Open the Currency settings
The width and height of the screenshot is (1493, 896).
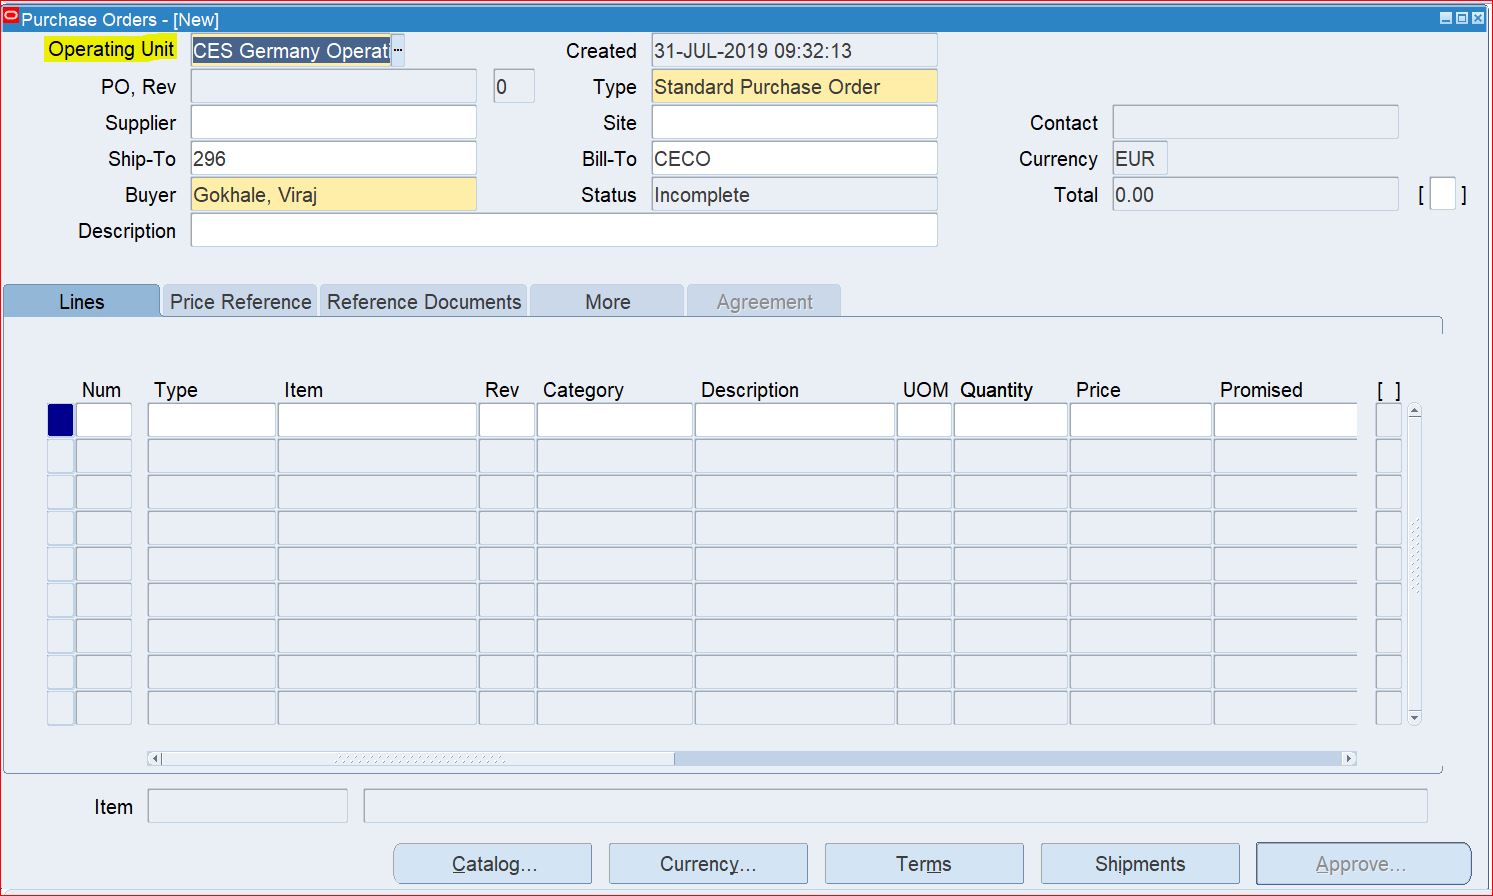[x=707, y=863]
